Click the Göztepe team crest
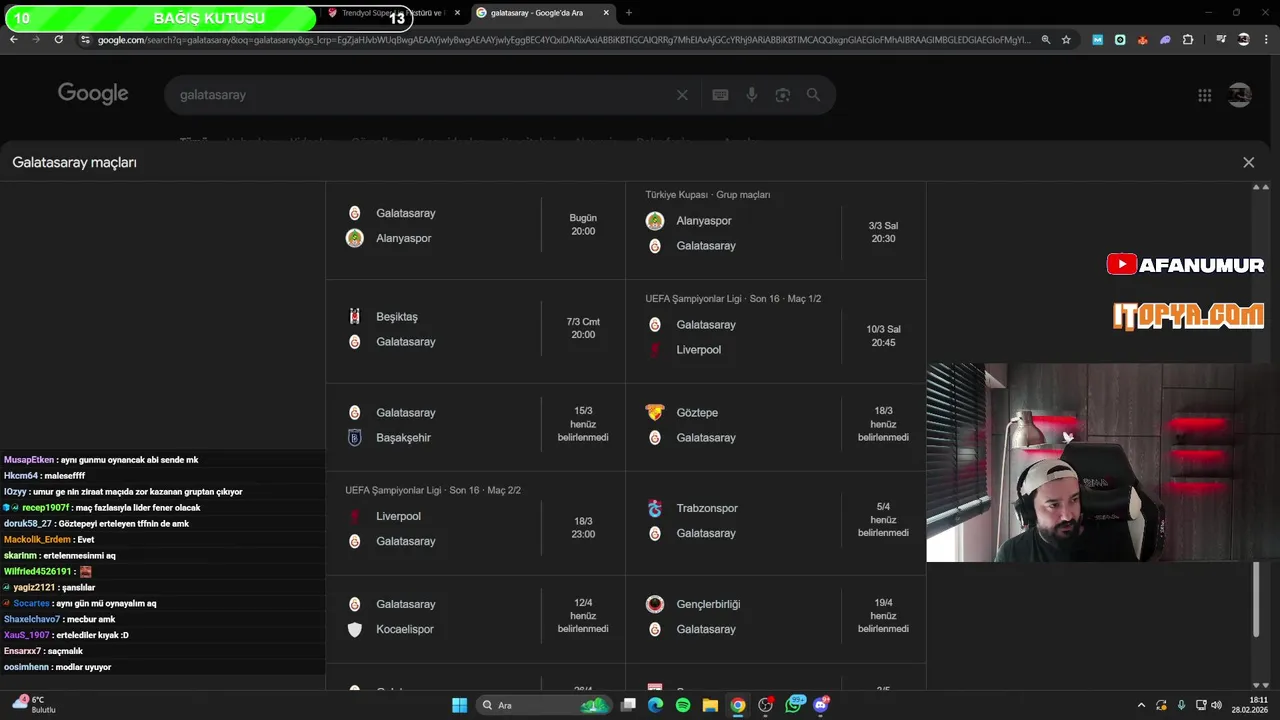Screen dimensions: 1280x720 (655, 412)
